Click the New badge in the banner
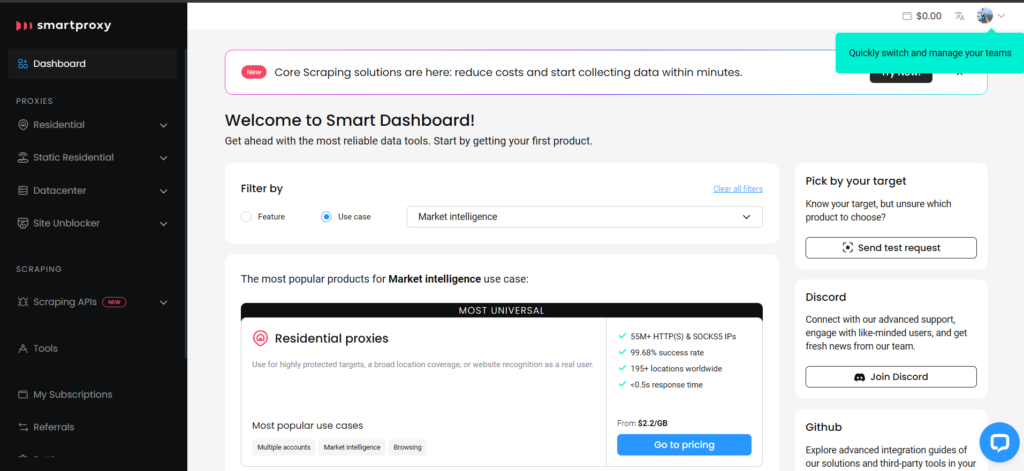Screen dimensions: 1024x471 [x=255, y=73]
